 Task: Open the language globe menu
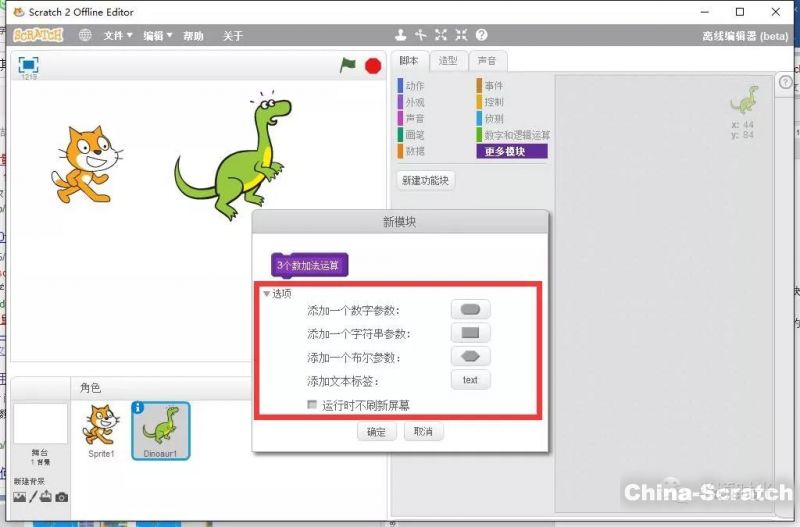(x=85, y=36)
